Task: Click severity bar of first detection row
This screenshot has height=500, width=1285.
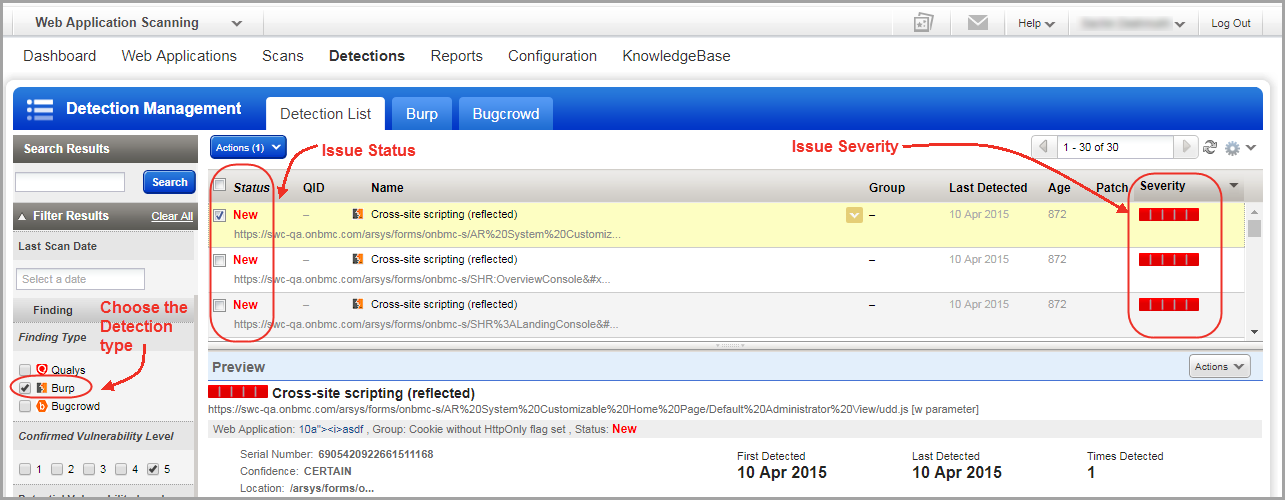Action: pos(1168,214)
